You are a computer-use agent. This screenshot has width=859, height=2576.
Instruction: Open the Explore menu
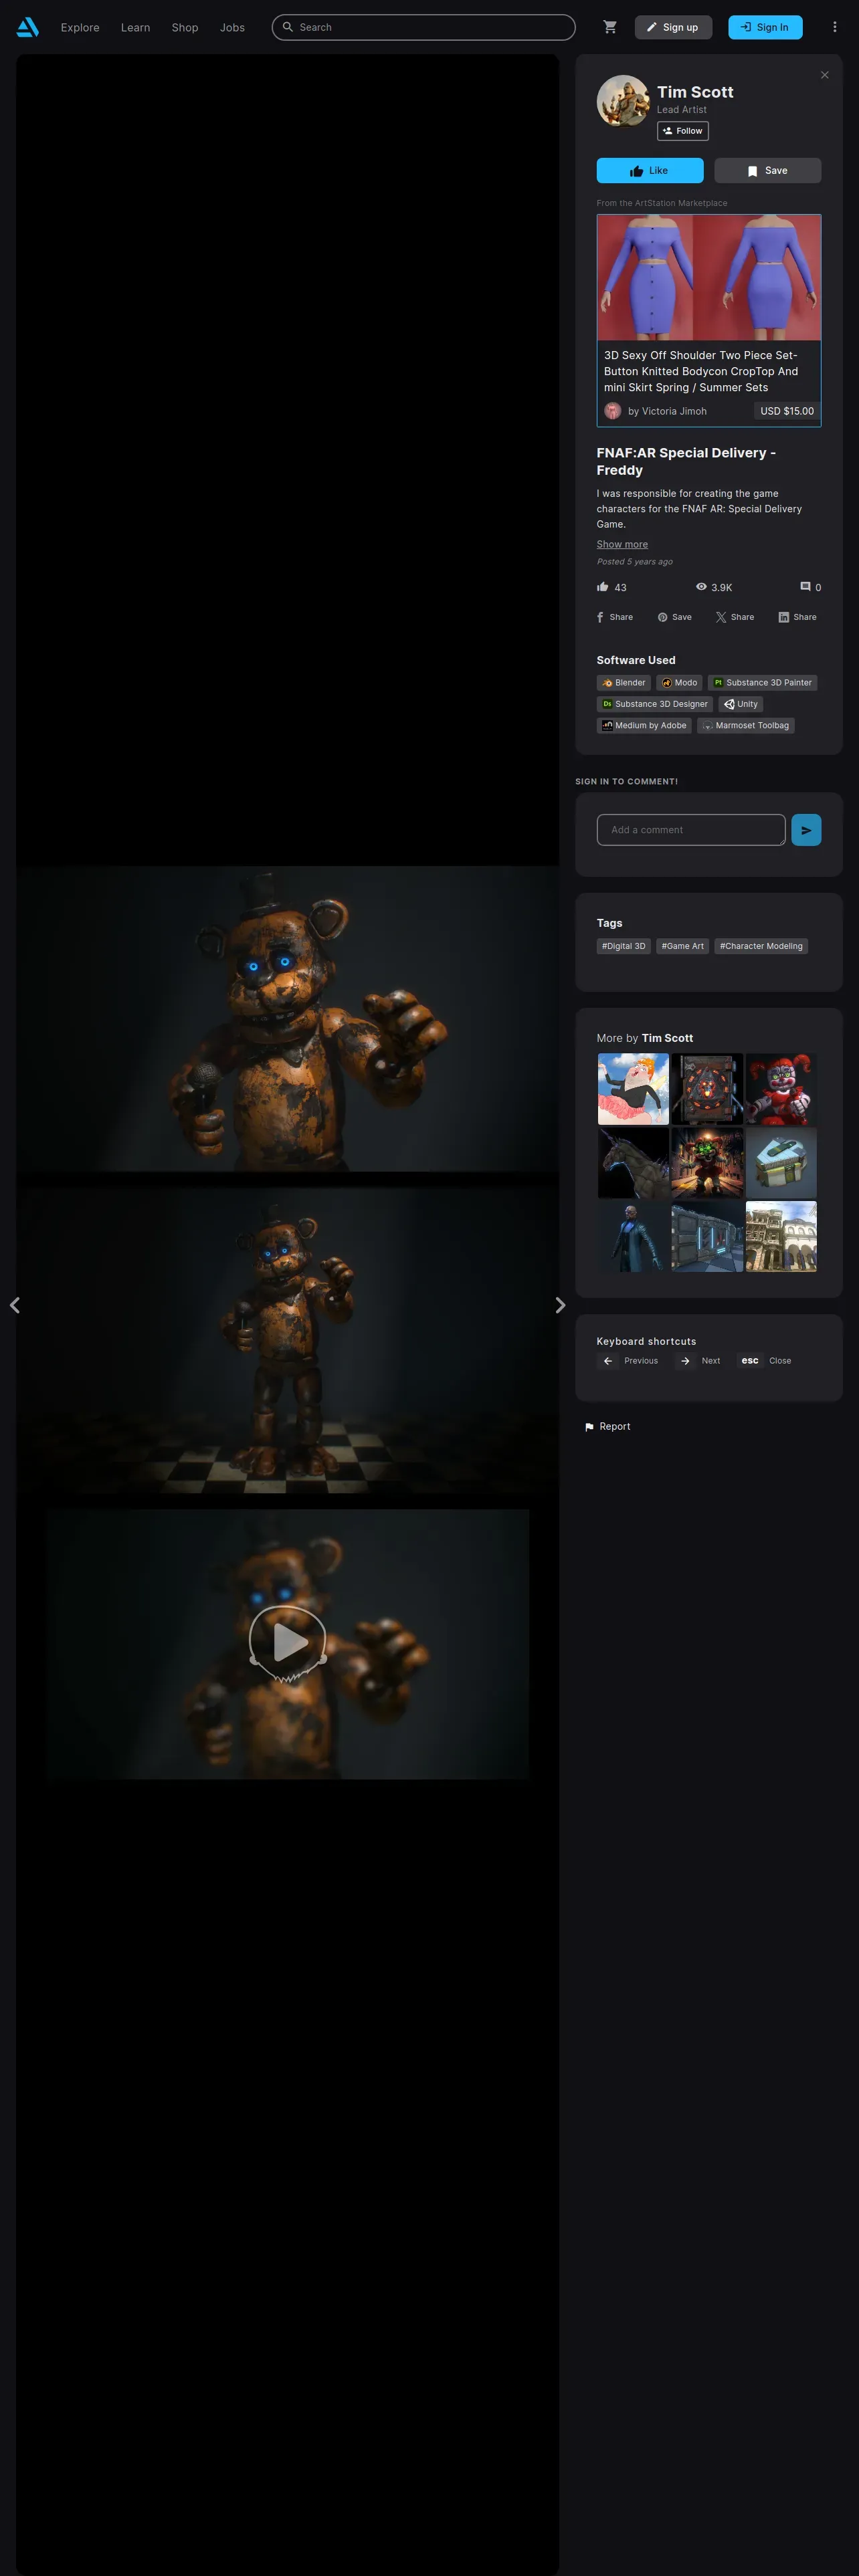(x=80, y=28)
